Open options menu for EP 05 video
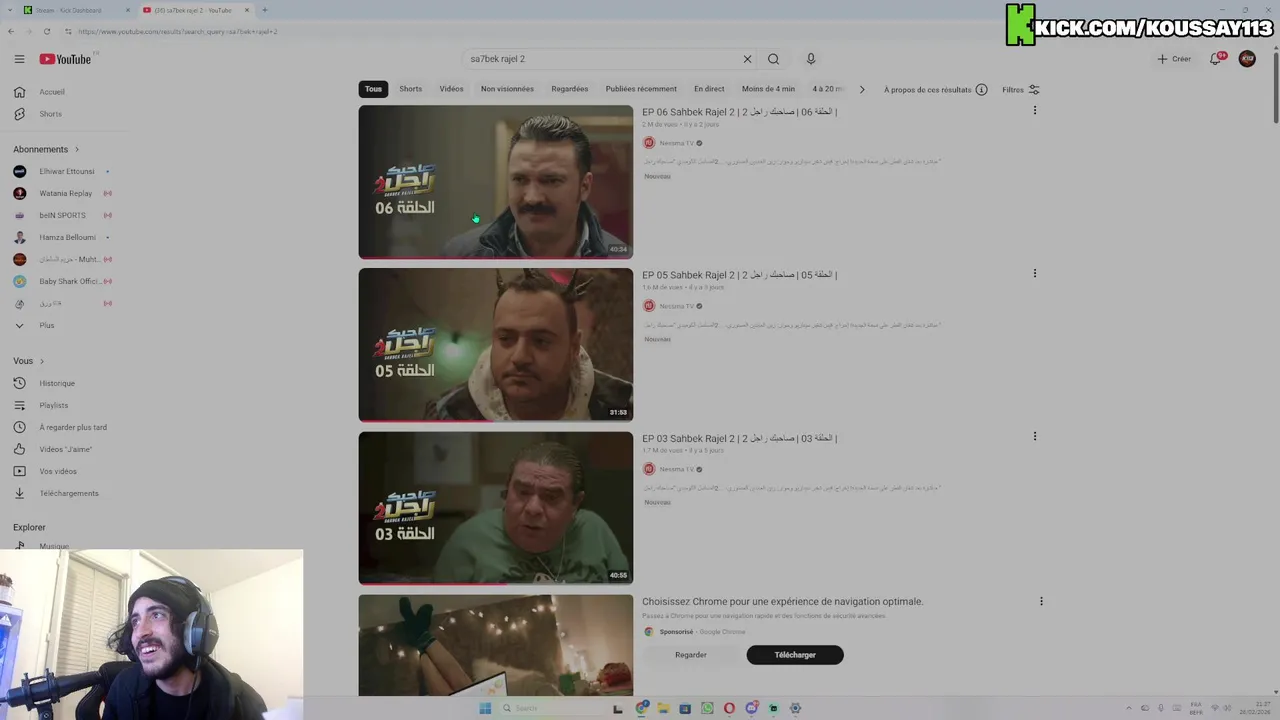Screen dimensions: 1280x720 1035,273
